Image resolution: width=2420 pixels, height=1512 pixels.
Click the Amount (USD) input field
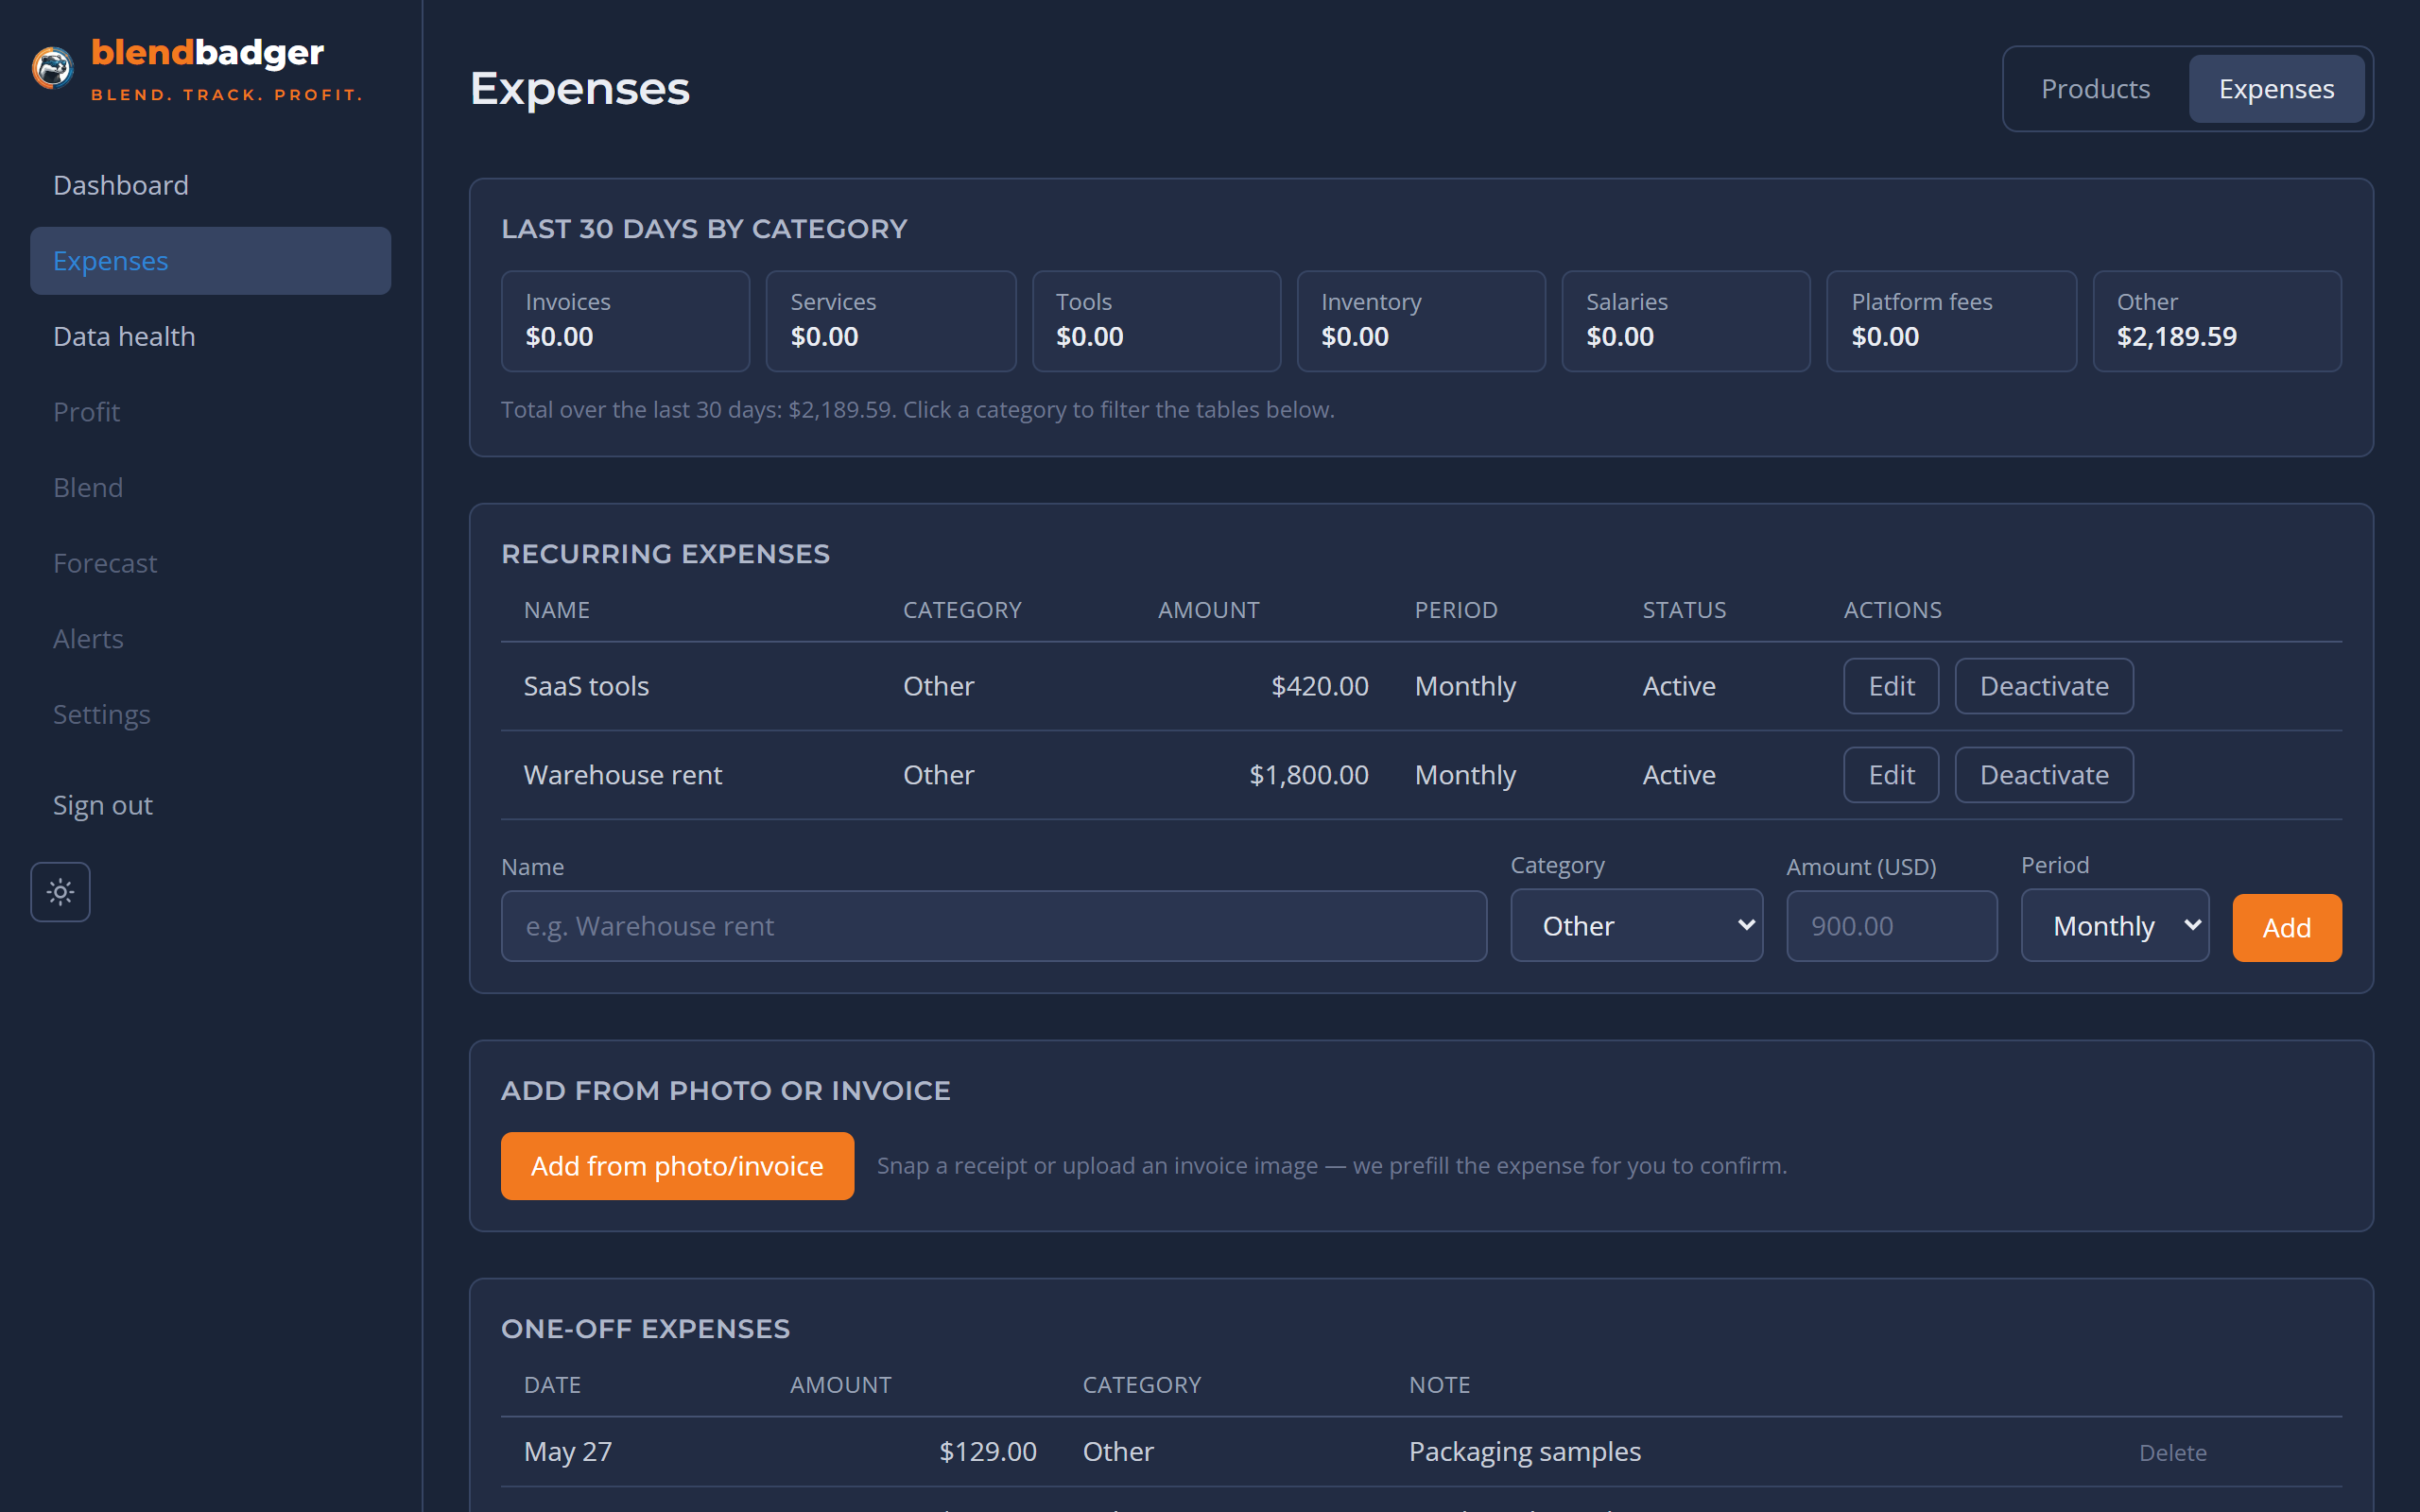point(1892,926)
